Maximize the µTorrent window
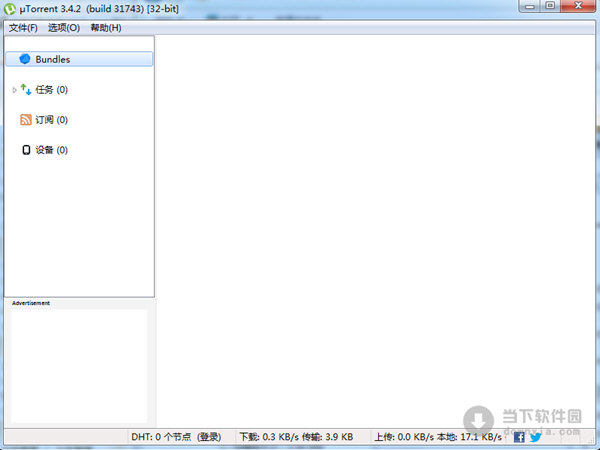Screen dimensions: 600x450 (x=550, y=6)
